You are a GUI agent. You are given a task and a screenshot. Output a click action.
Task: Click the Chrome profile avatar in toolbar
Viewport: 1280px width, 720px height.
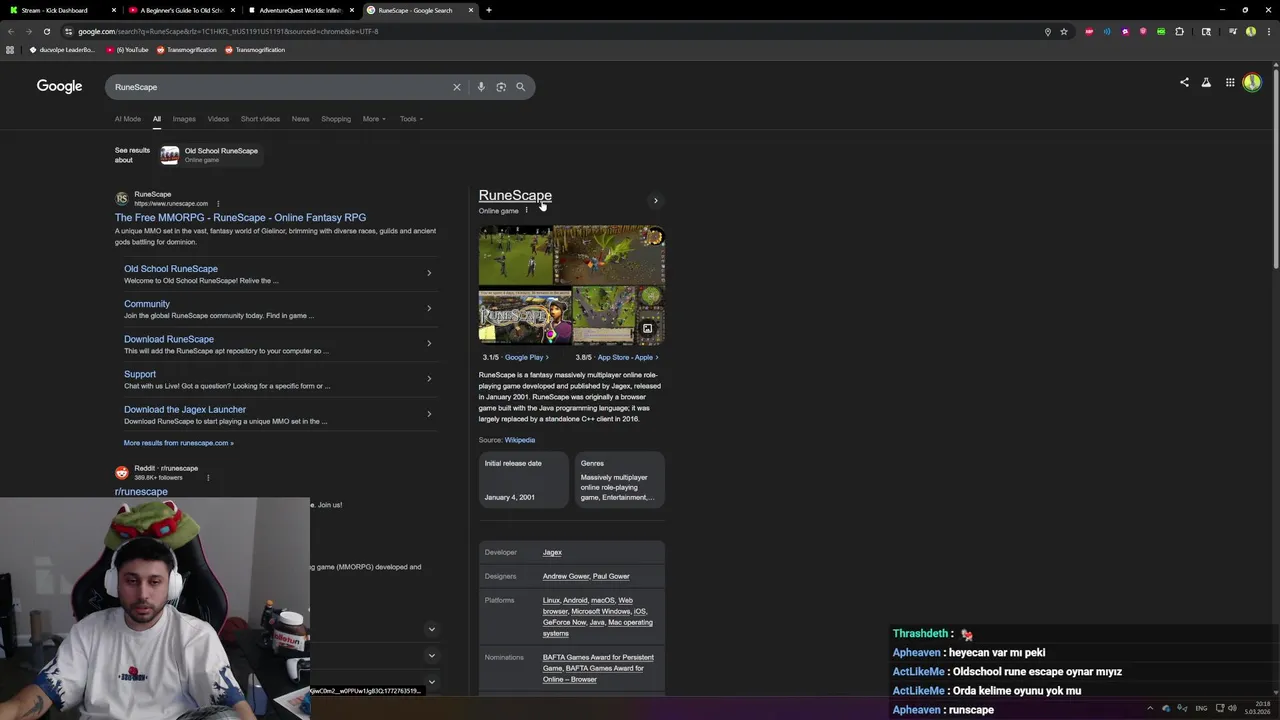[1251, 31]
